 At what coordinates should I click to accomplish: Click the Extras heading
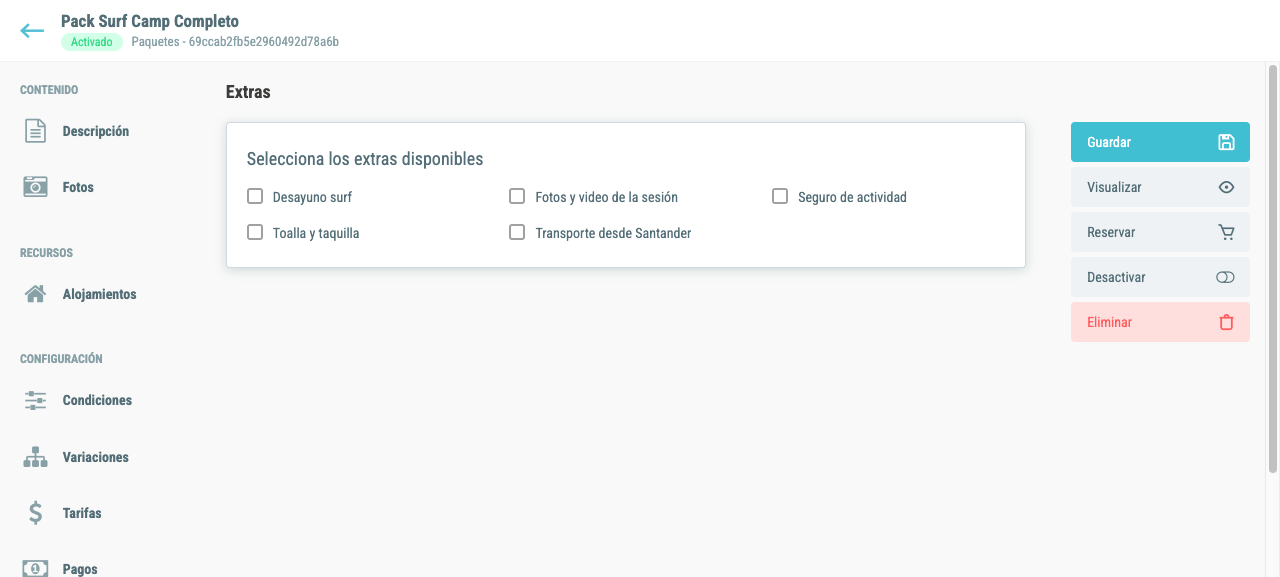248,92
